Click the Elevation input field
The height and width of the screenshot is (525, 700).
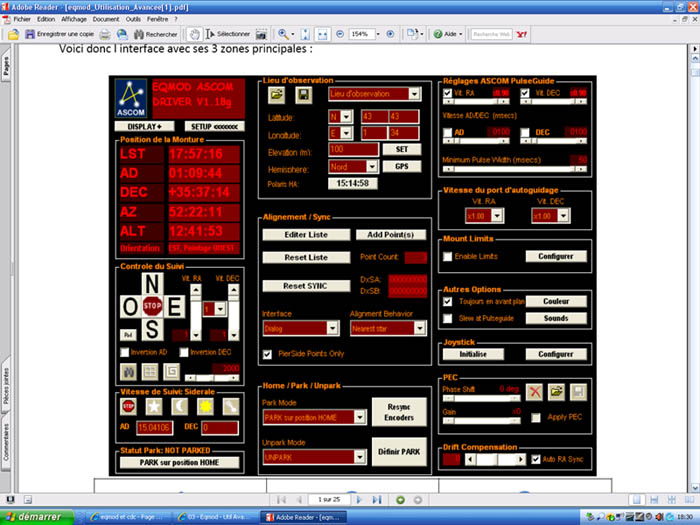pos(354,150)
